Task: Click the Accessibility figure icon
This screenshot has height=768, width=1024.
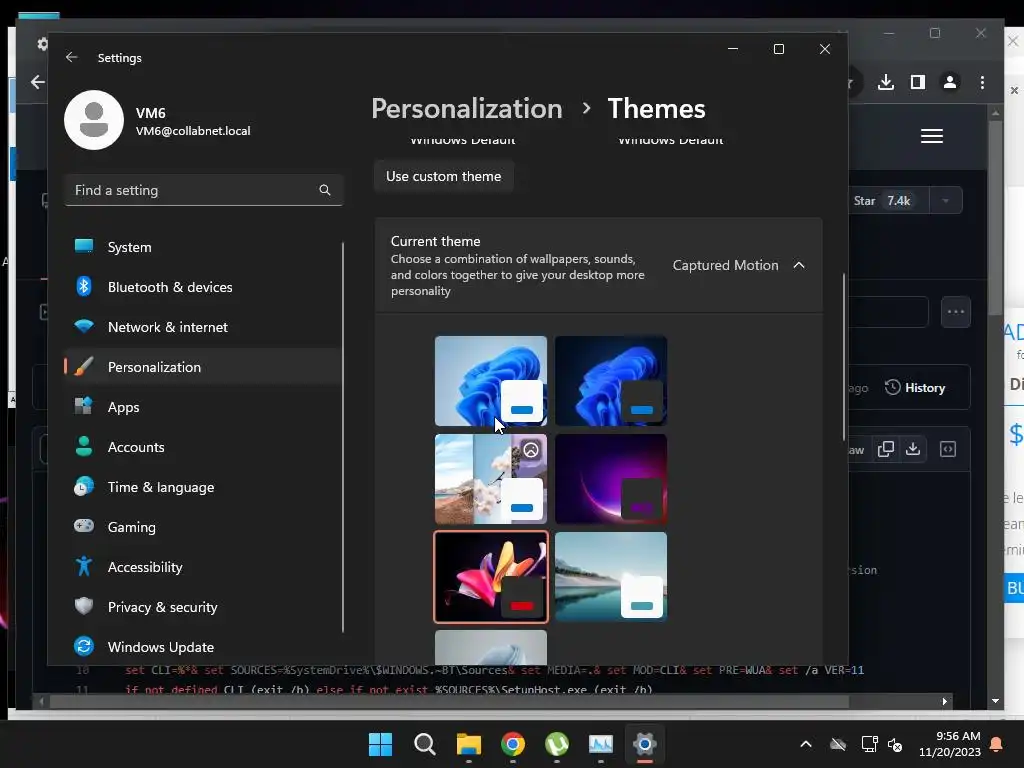Action: (x=84, y=566)
